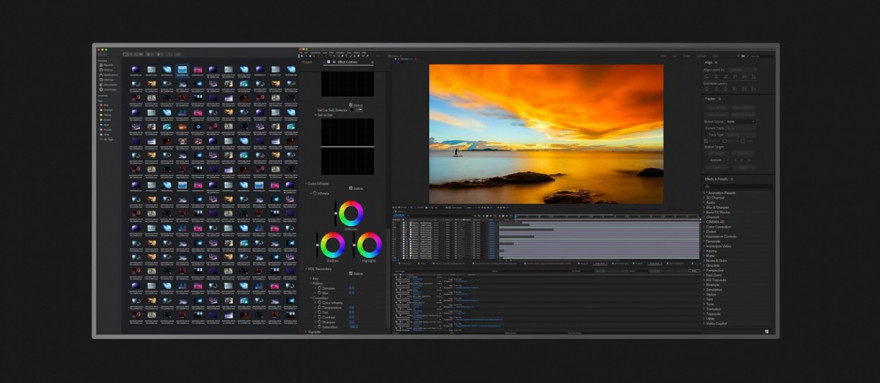This screenshot has height=383, width=880.
Task: Click the new bin icon below Effects list
Action: click(767, 331)
